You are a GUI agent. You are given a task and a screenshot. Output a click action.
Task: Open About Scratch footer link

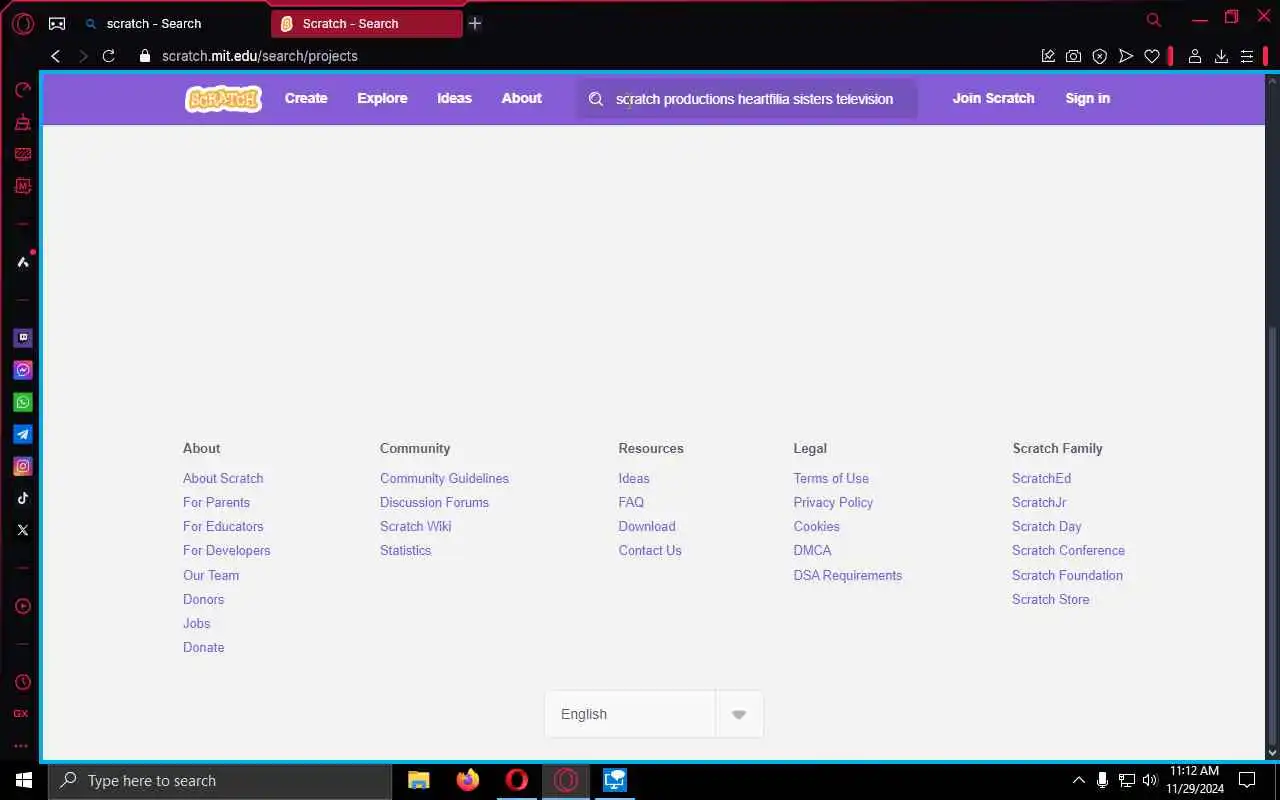(223, 478)
